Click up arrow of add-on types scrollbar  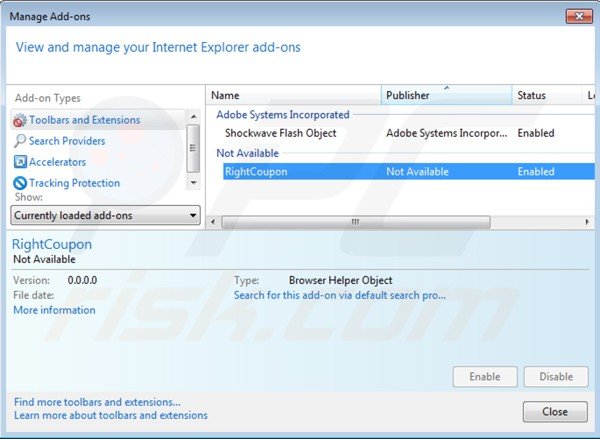pyautogui.click(x=193, y=116)
